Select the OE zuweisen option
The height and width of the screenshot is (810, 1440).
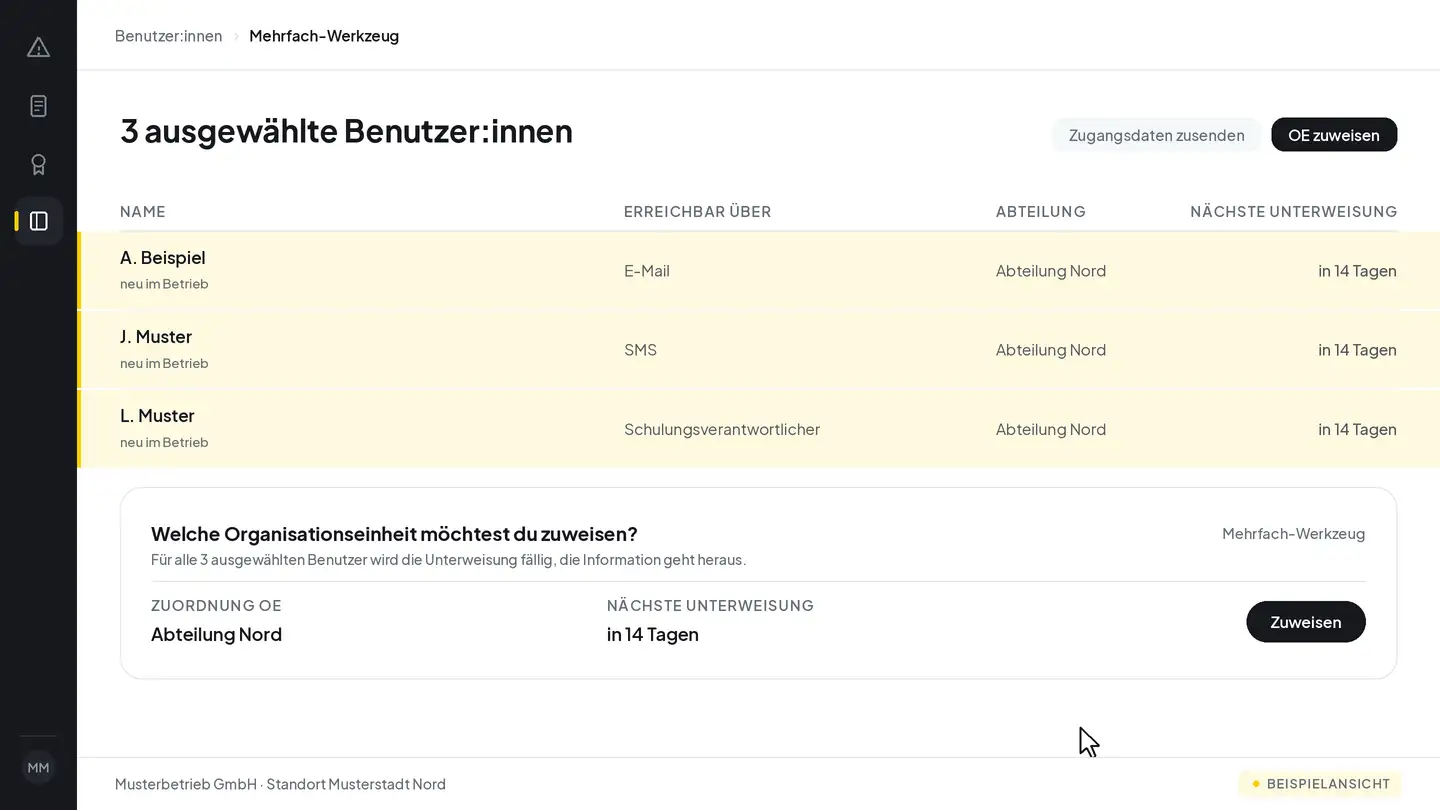(1334, 135)
